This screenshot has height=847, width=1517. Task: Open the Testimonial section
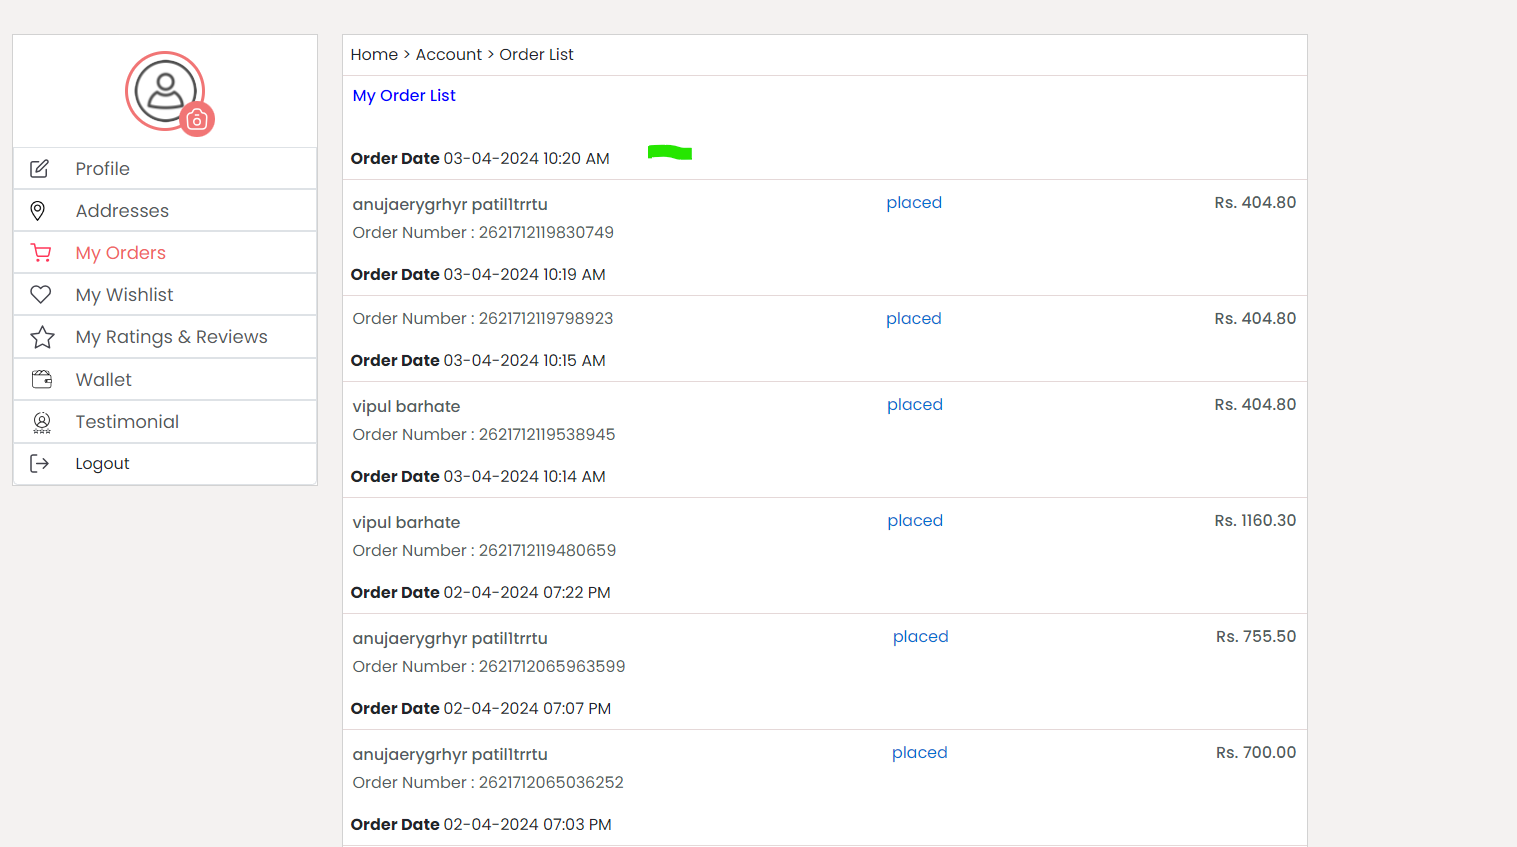(x=165, y=422)
